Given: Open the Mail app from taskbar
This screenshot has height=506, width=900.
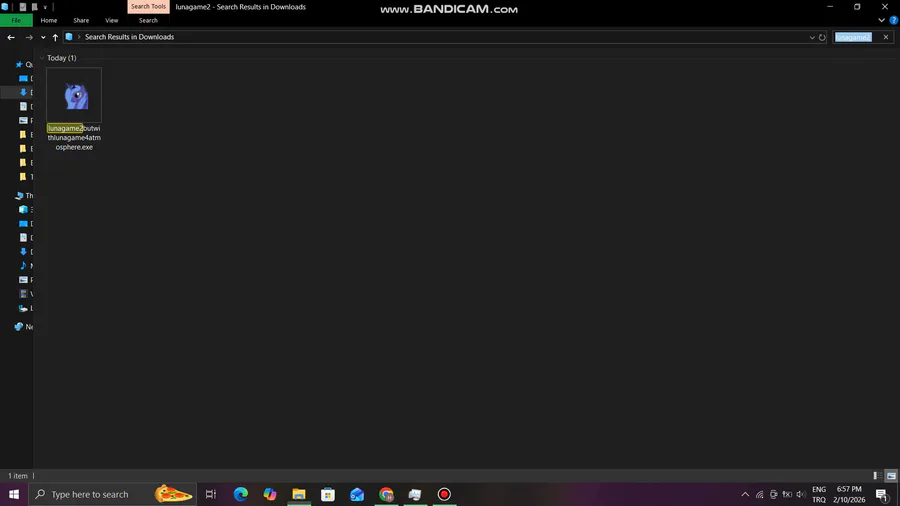Looking at the screenshot, I should [357, 494].
